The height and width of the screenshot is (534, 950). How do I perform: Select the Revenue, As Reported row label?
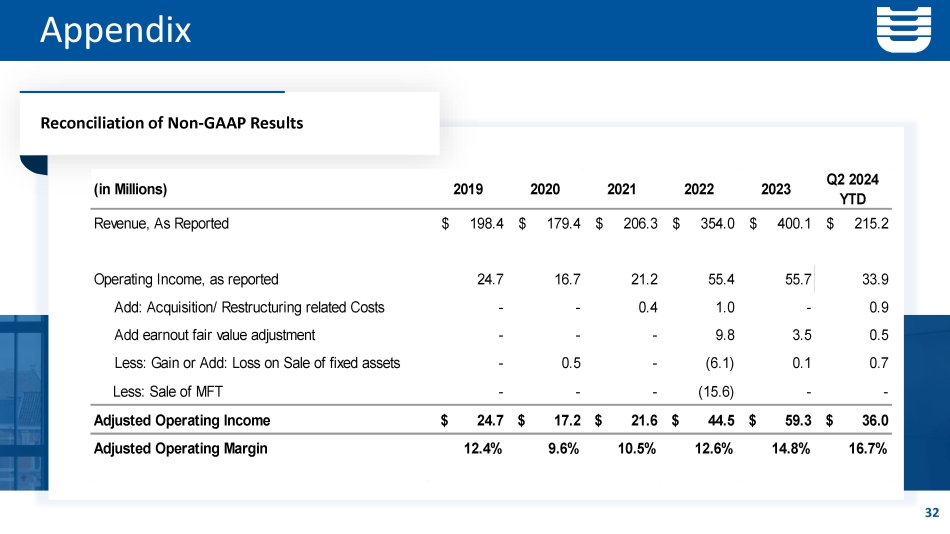[161, 223]
